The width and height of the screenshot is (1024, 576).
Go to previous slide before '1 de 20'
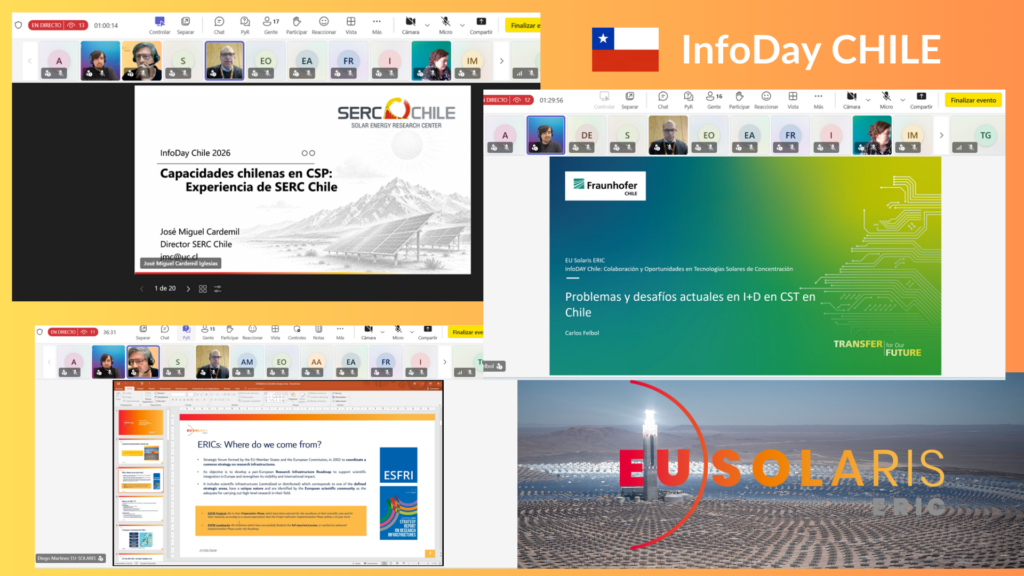(142, 289)
